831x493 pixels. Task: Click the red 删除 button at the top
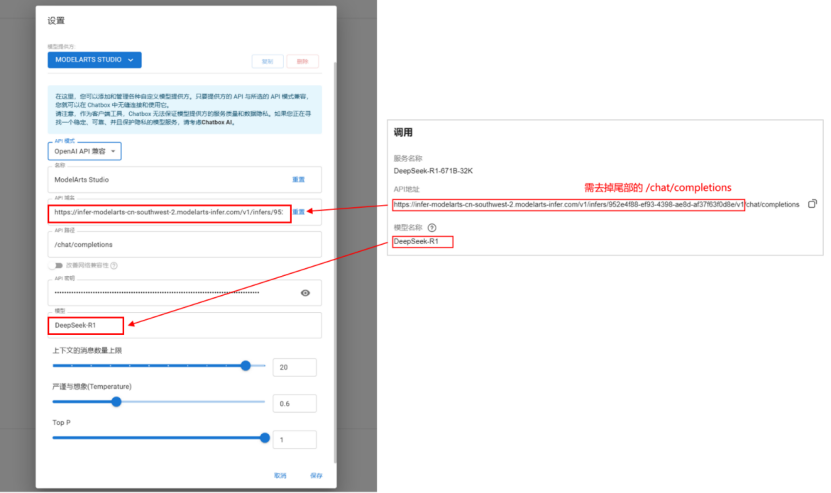tap(303, 61)
